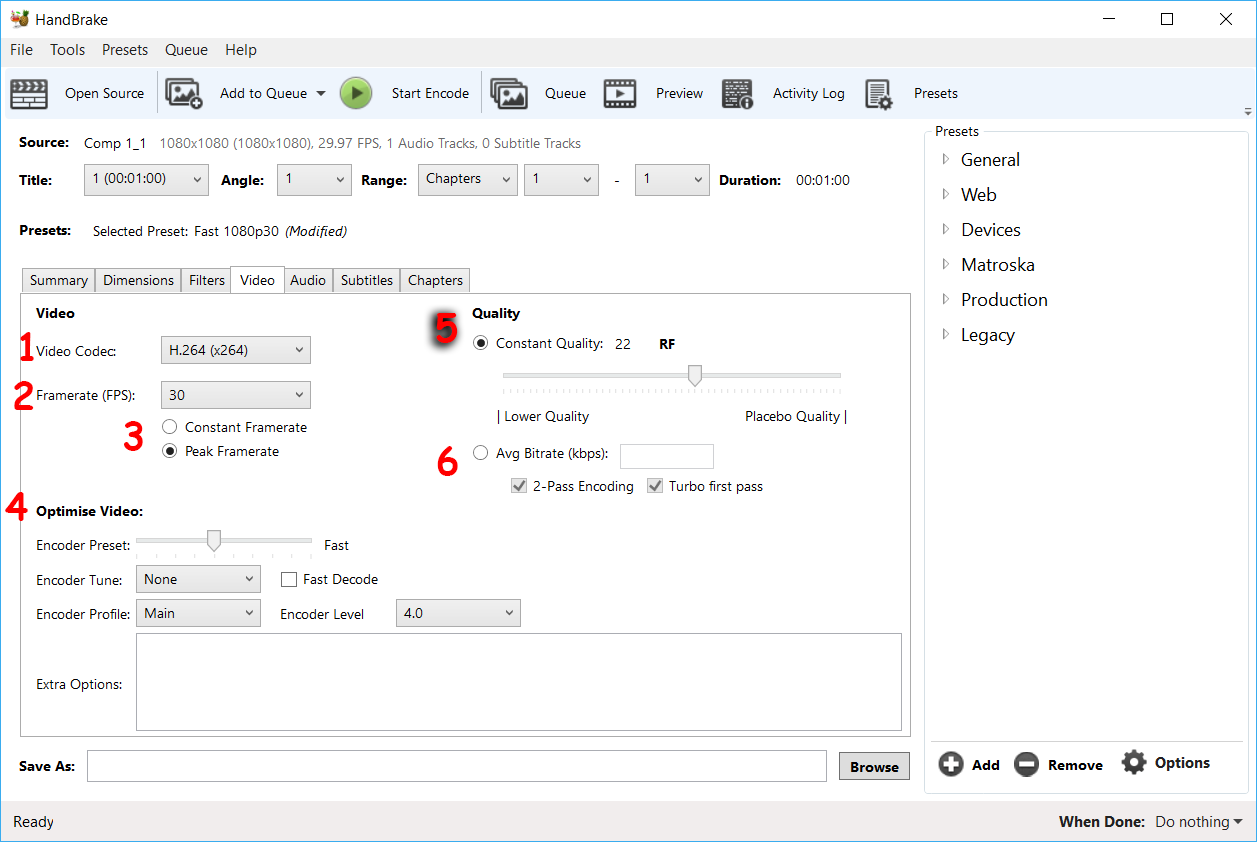Click the Remove preset minus icon

click(1026, 765)
